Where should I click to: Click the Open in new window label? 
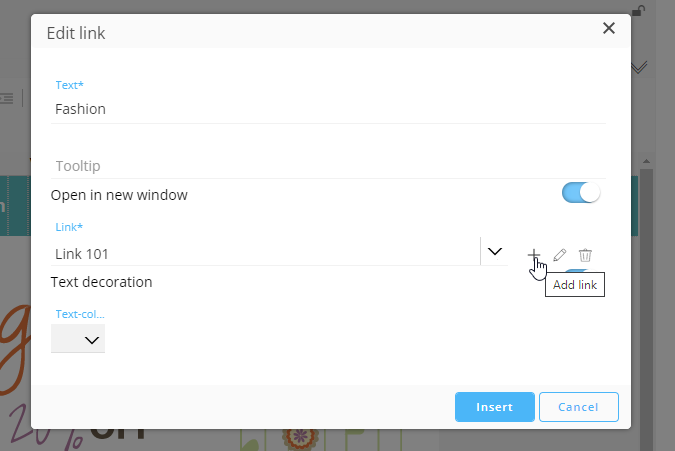pyautogui.click(x=119, y=195)
